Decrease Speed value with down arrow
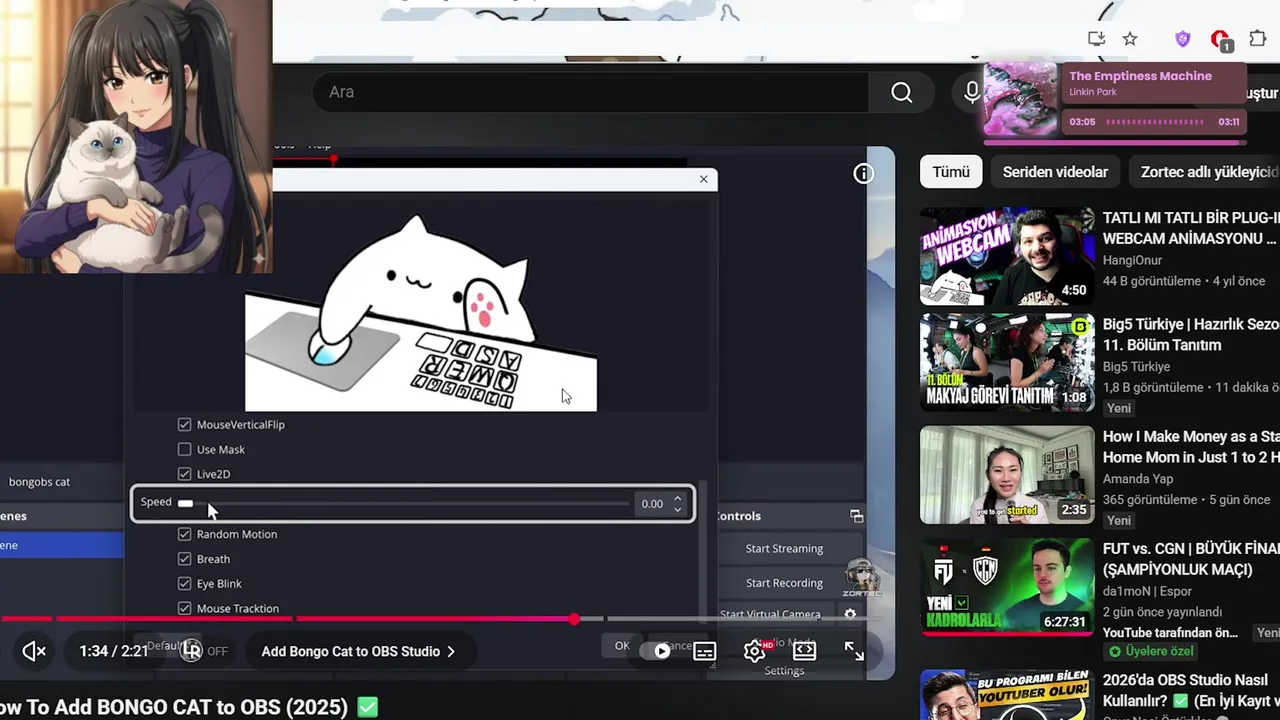This screenshot has height=720, width=1280. tap(677, 509)
